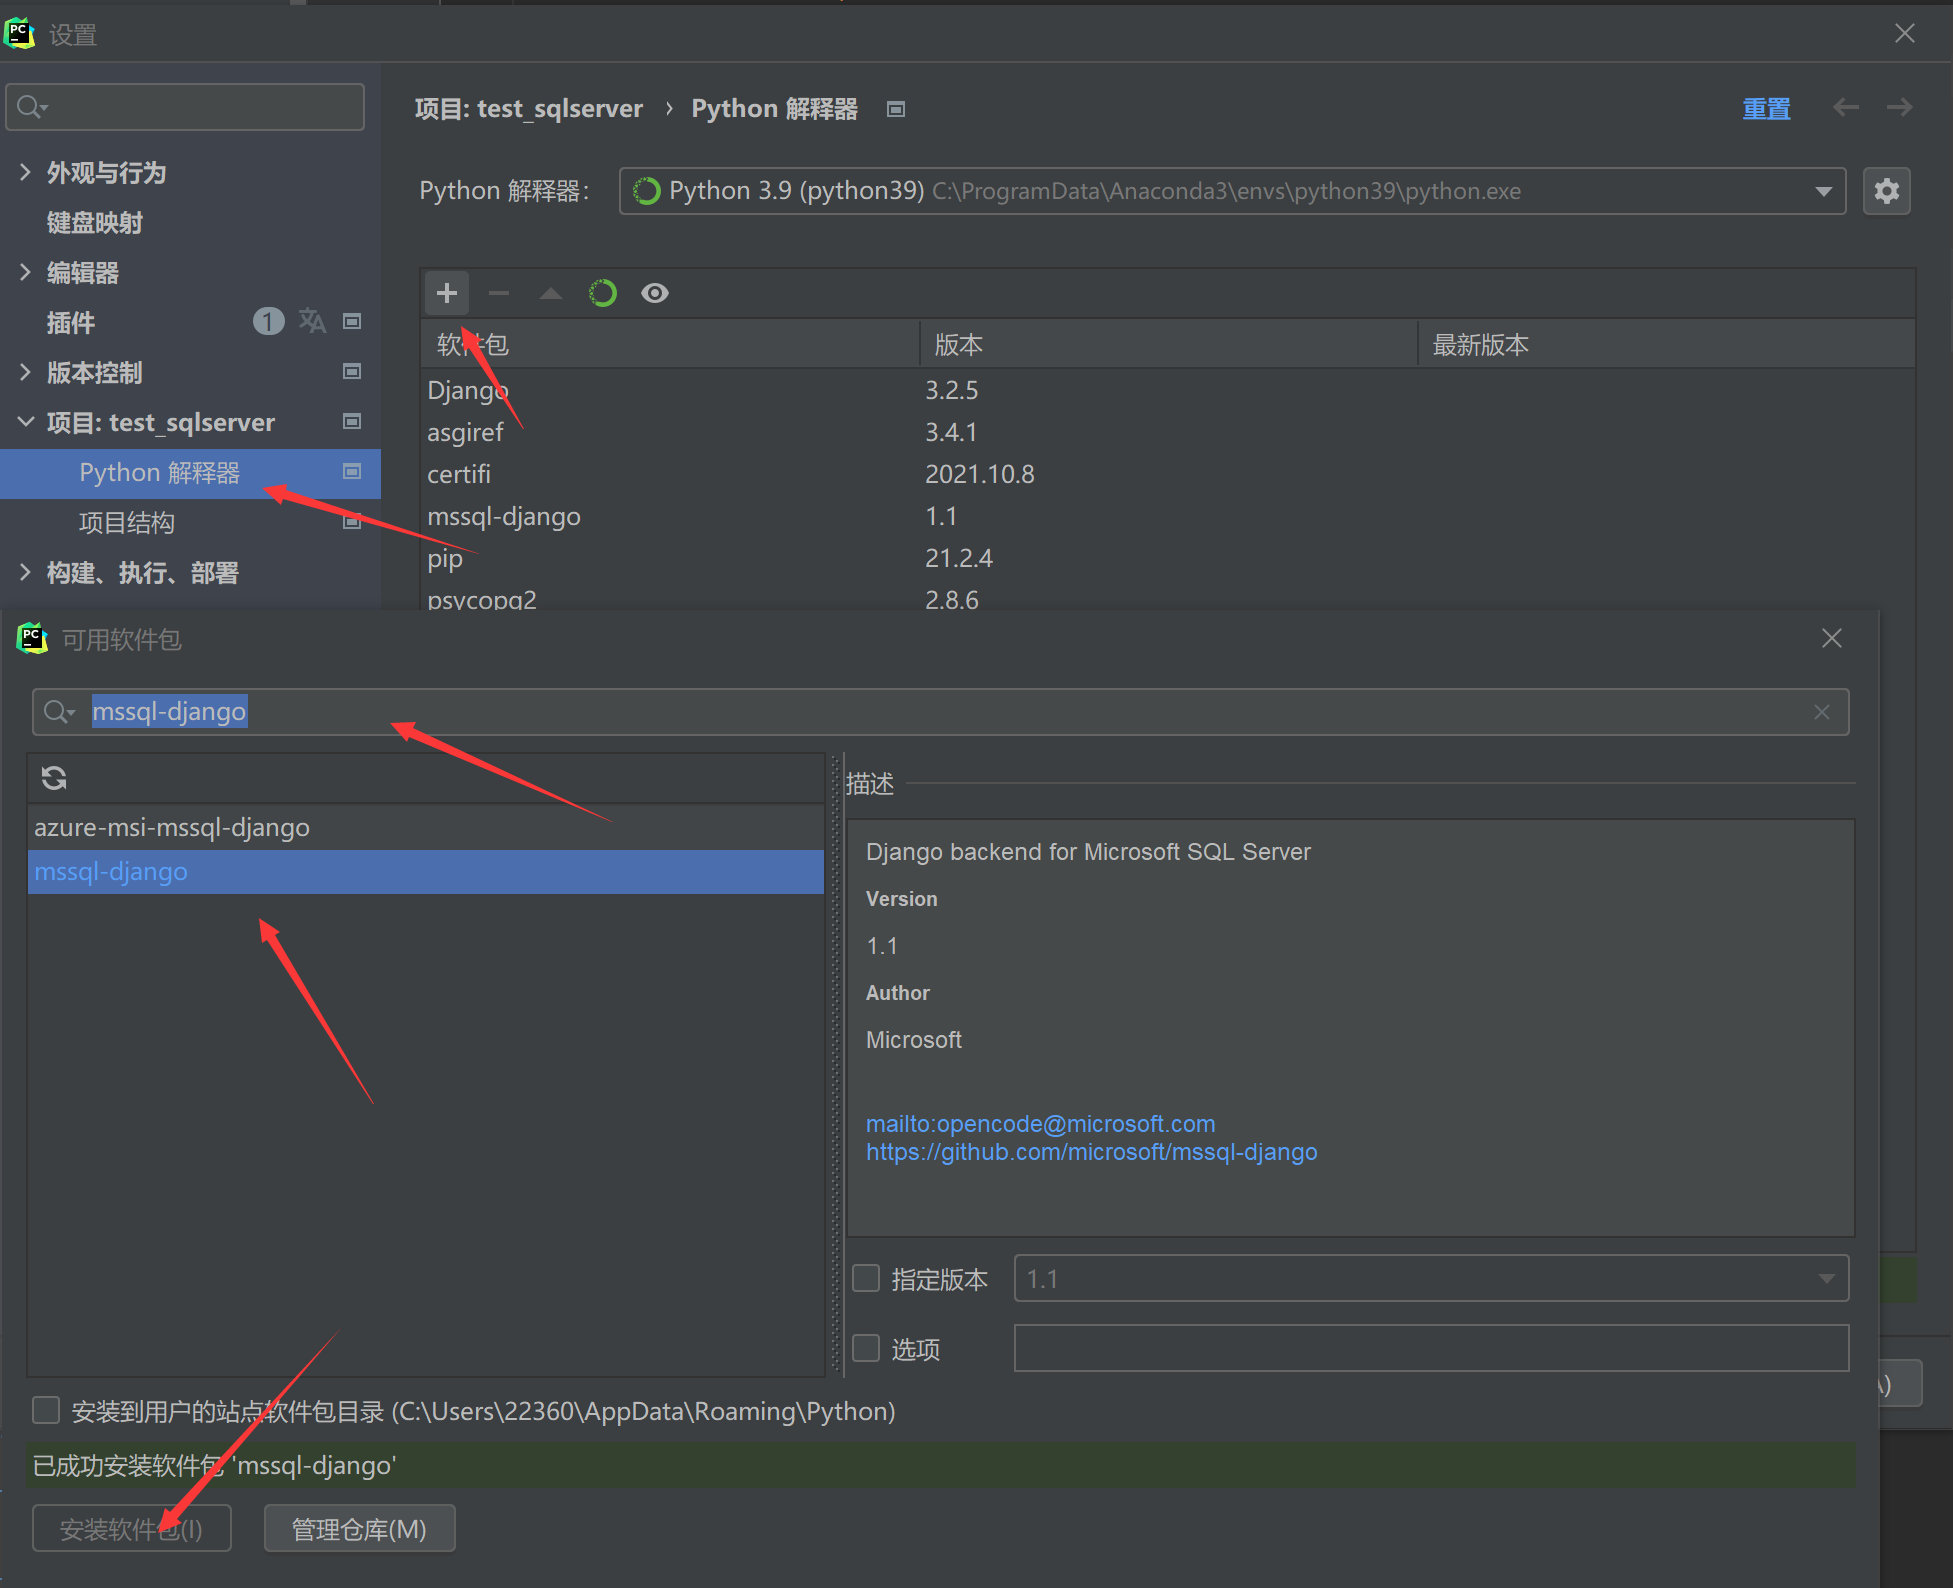Image resolution: width=1953 pixels, height=1588 pixels.
Task: Select the certifi package row
Action: point(1167,474)
